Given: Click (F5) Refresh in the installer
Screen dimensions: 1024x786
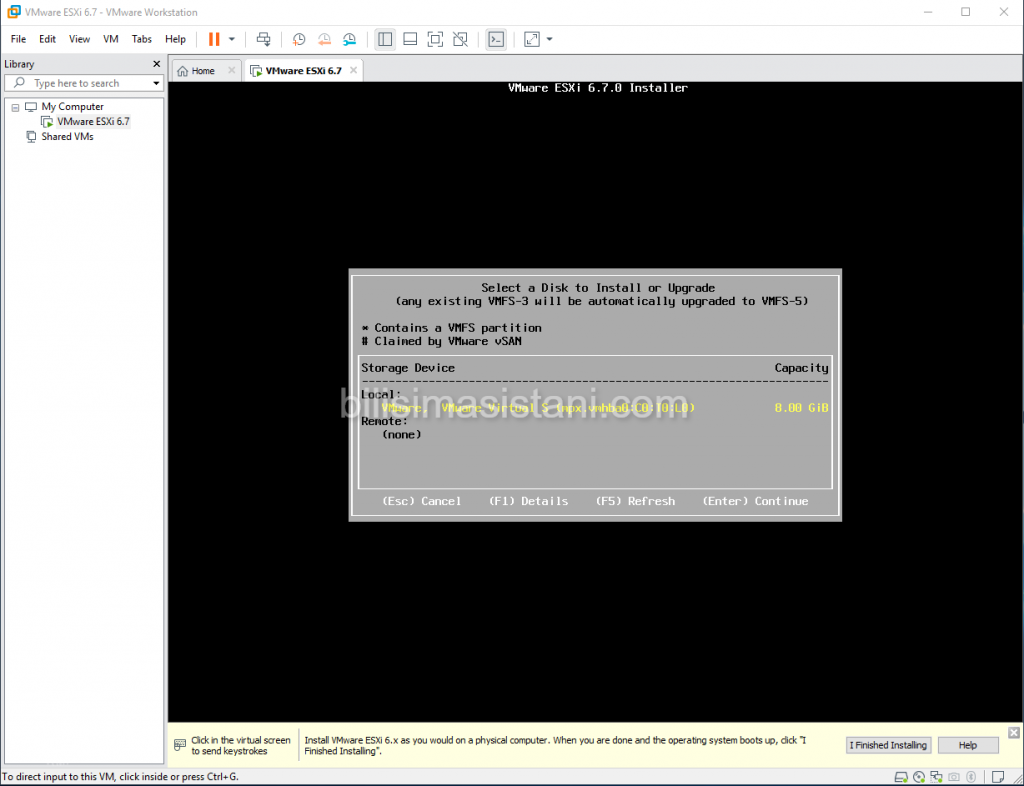Looking at the screenshot, I should (635, 501).
